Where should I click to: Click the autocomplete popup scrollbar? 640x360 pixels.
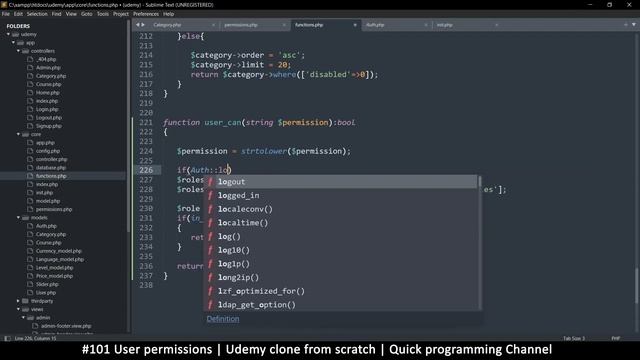(x=480, y=182)
